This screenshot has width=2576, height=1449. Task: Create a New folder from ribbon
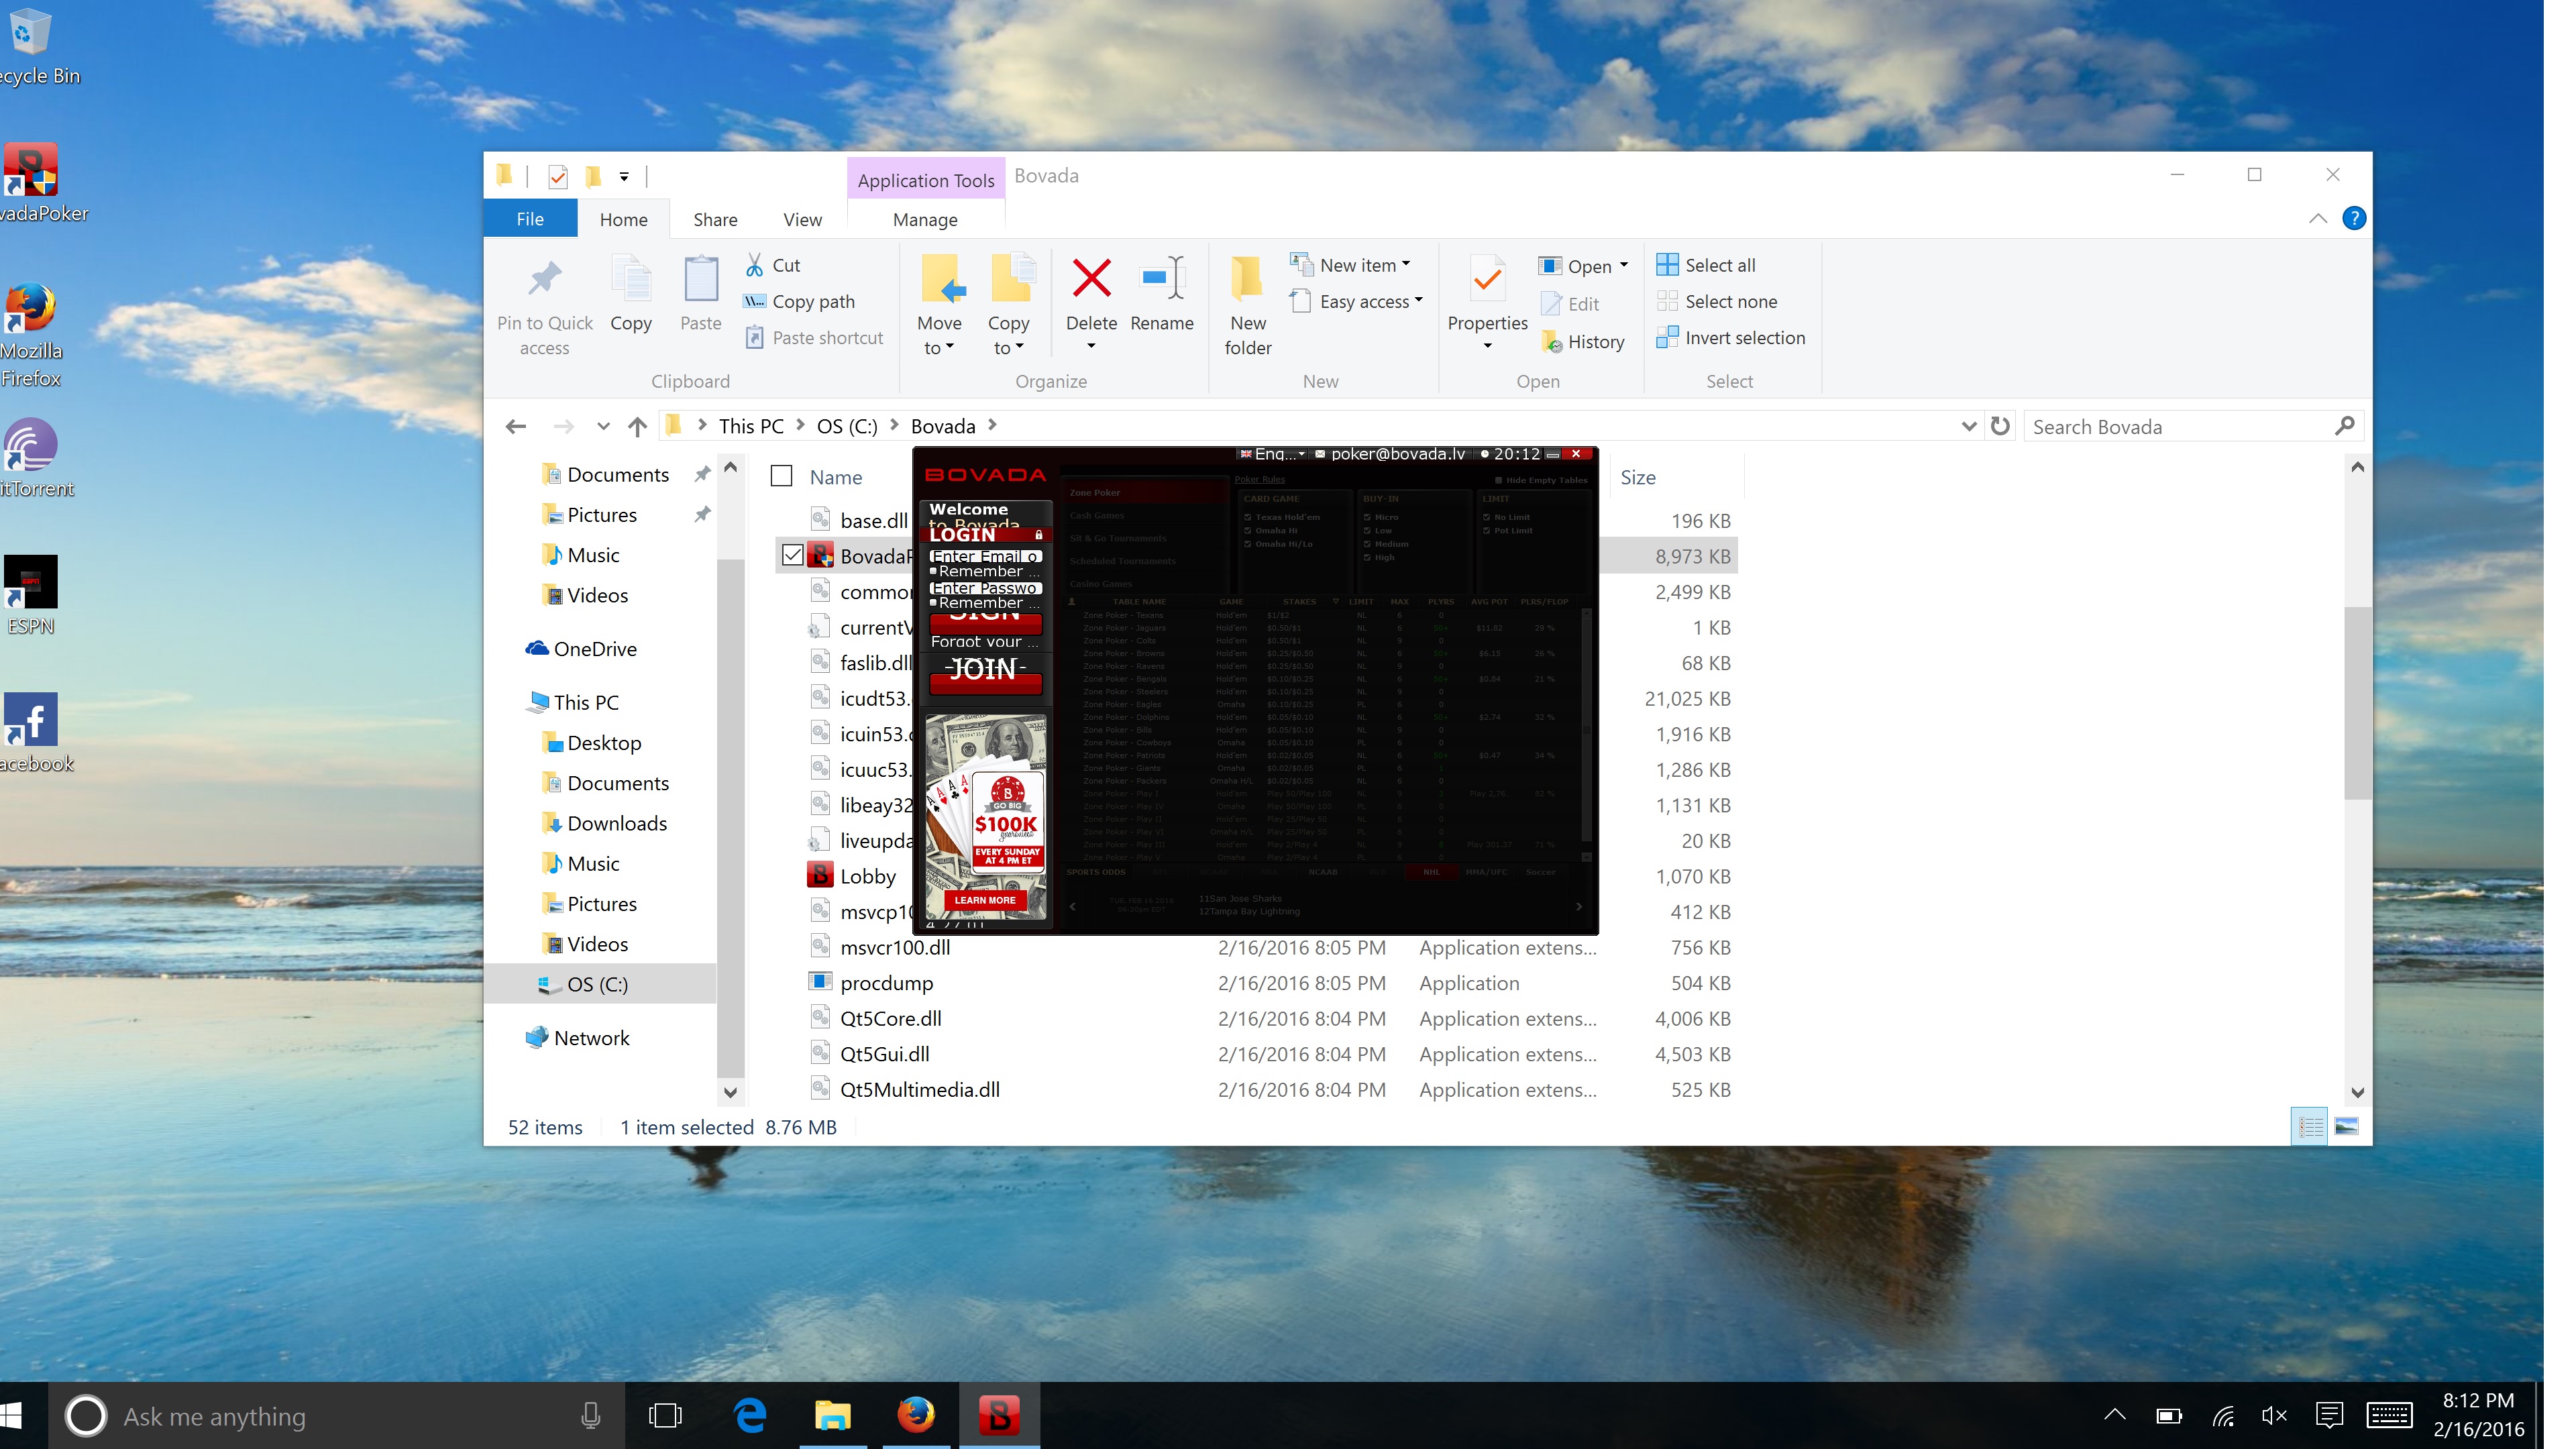pos(1248,306)
